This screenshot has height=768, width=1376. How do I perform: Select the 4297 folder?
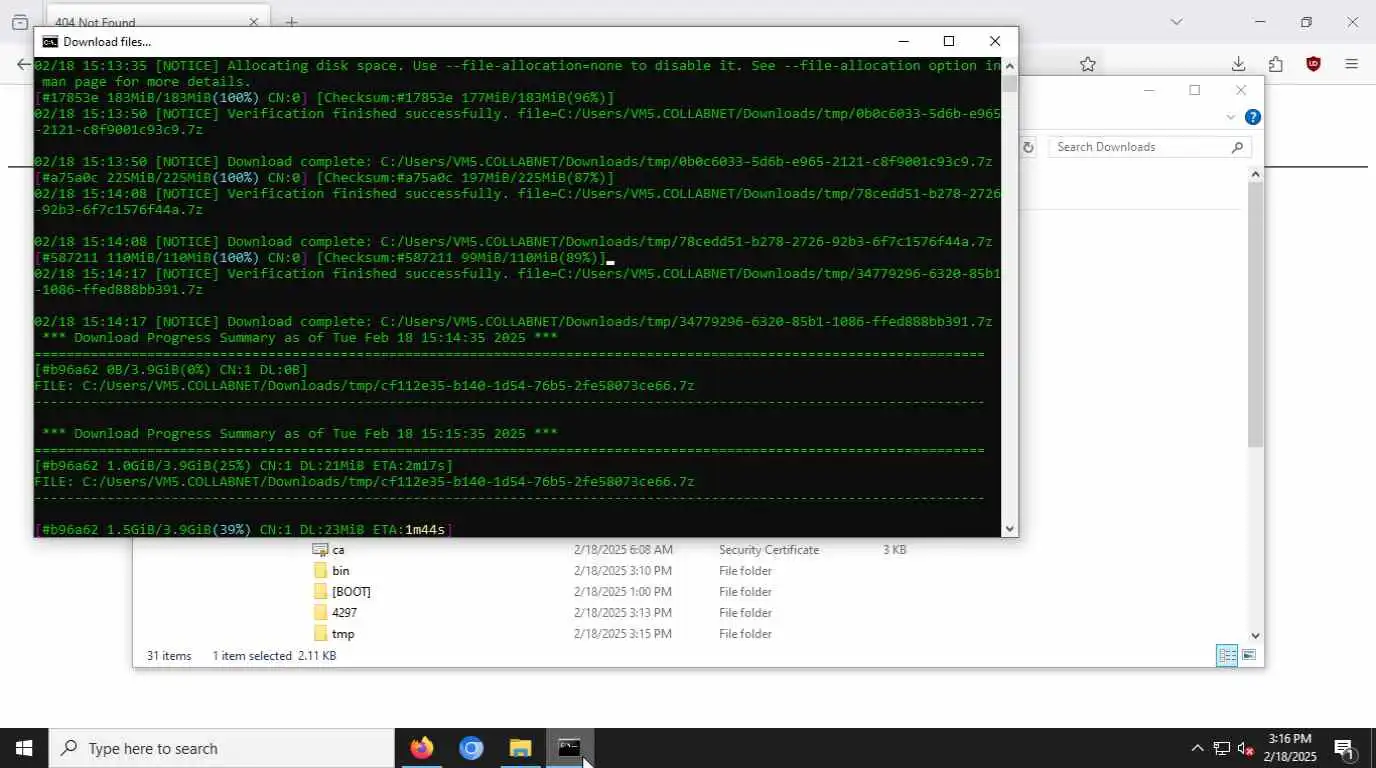tap(344, 613)
